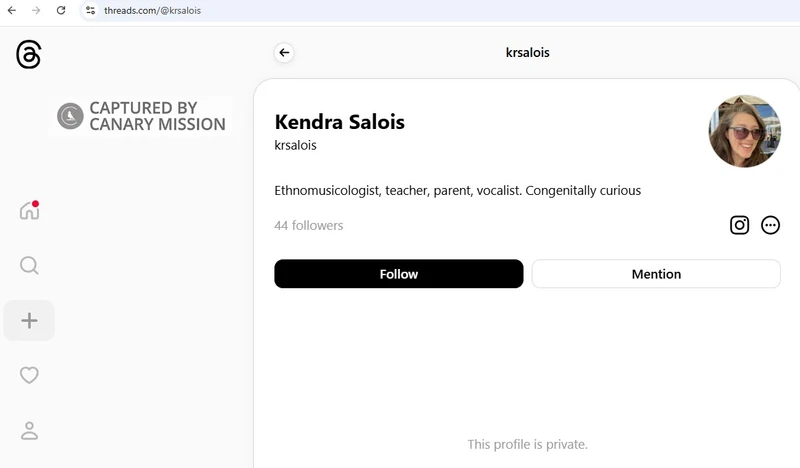View site information icon in address bar
The image size is (800, 468).
pyautogui.click(x=90, y=10)
